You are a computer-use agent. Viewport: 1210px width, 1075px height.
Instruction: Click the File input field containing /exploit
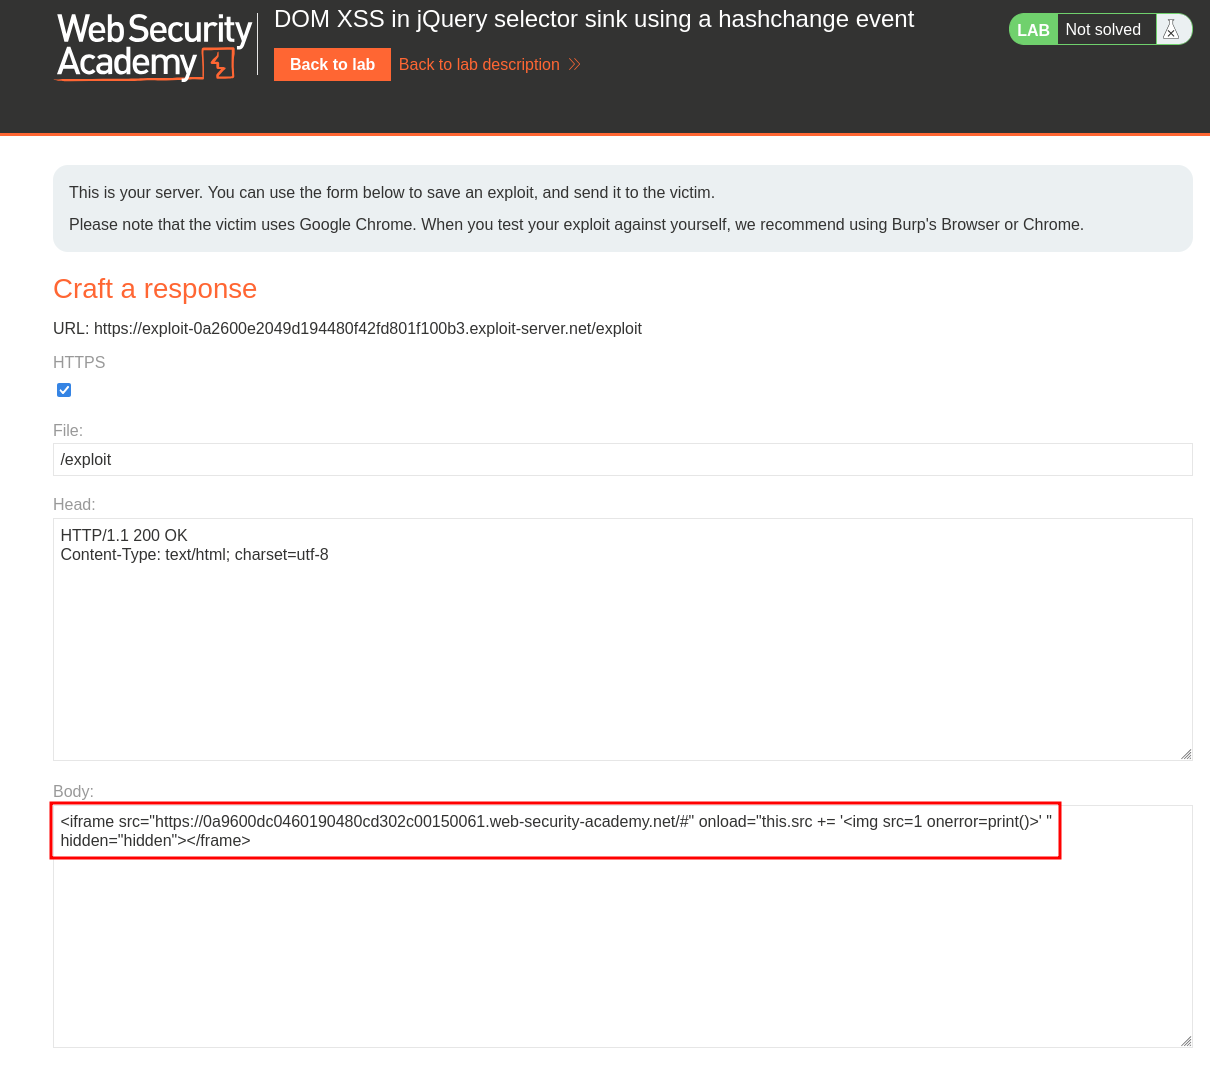pyautogui.click(x=622, y=459)
